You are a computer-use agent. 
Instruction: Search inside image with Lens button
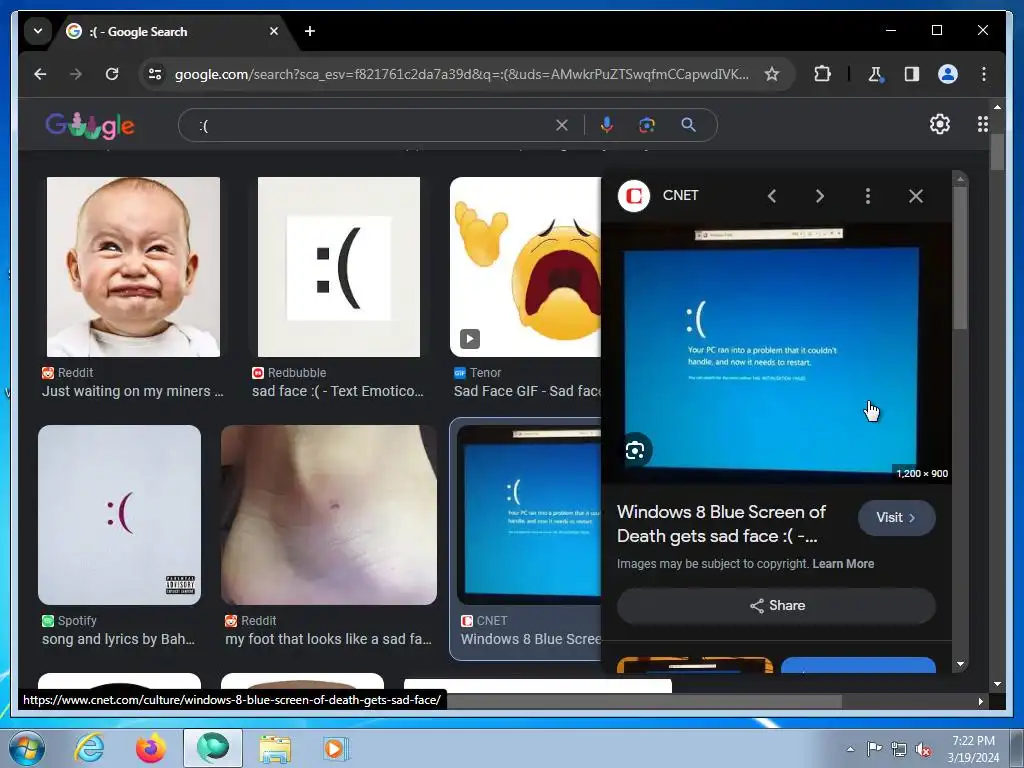634,450
